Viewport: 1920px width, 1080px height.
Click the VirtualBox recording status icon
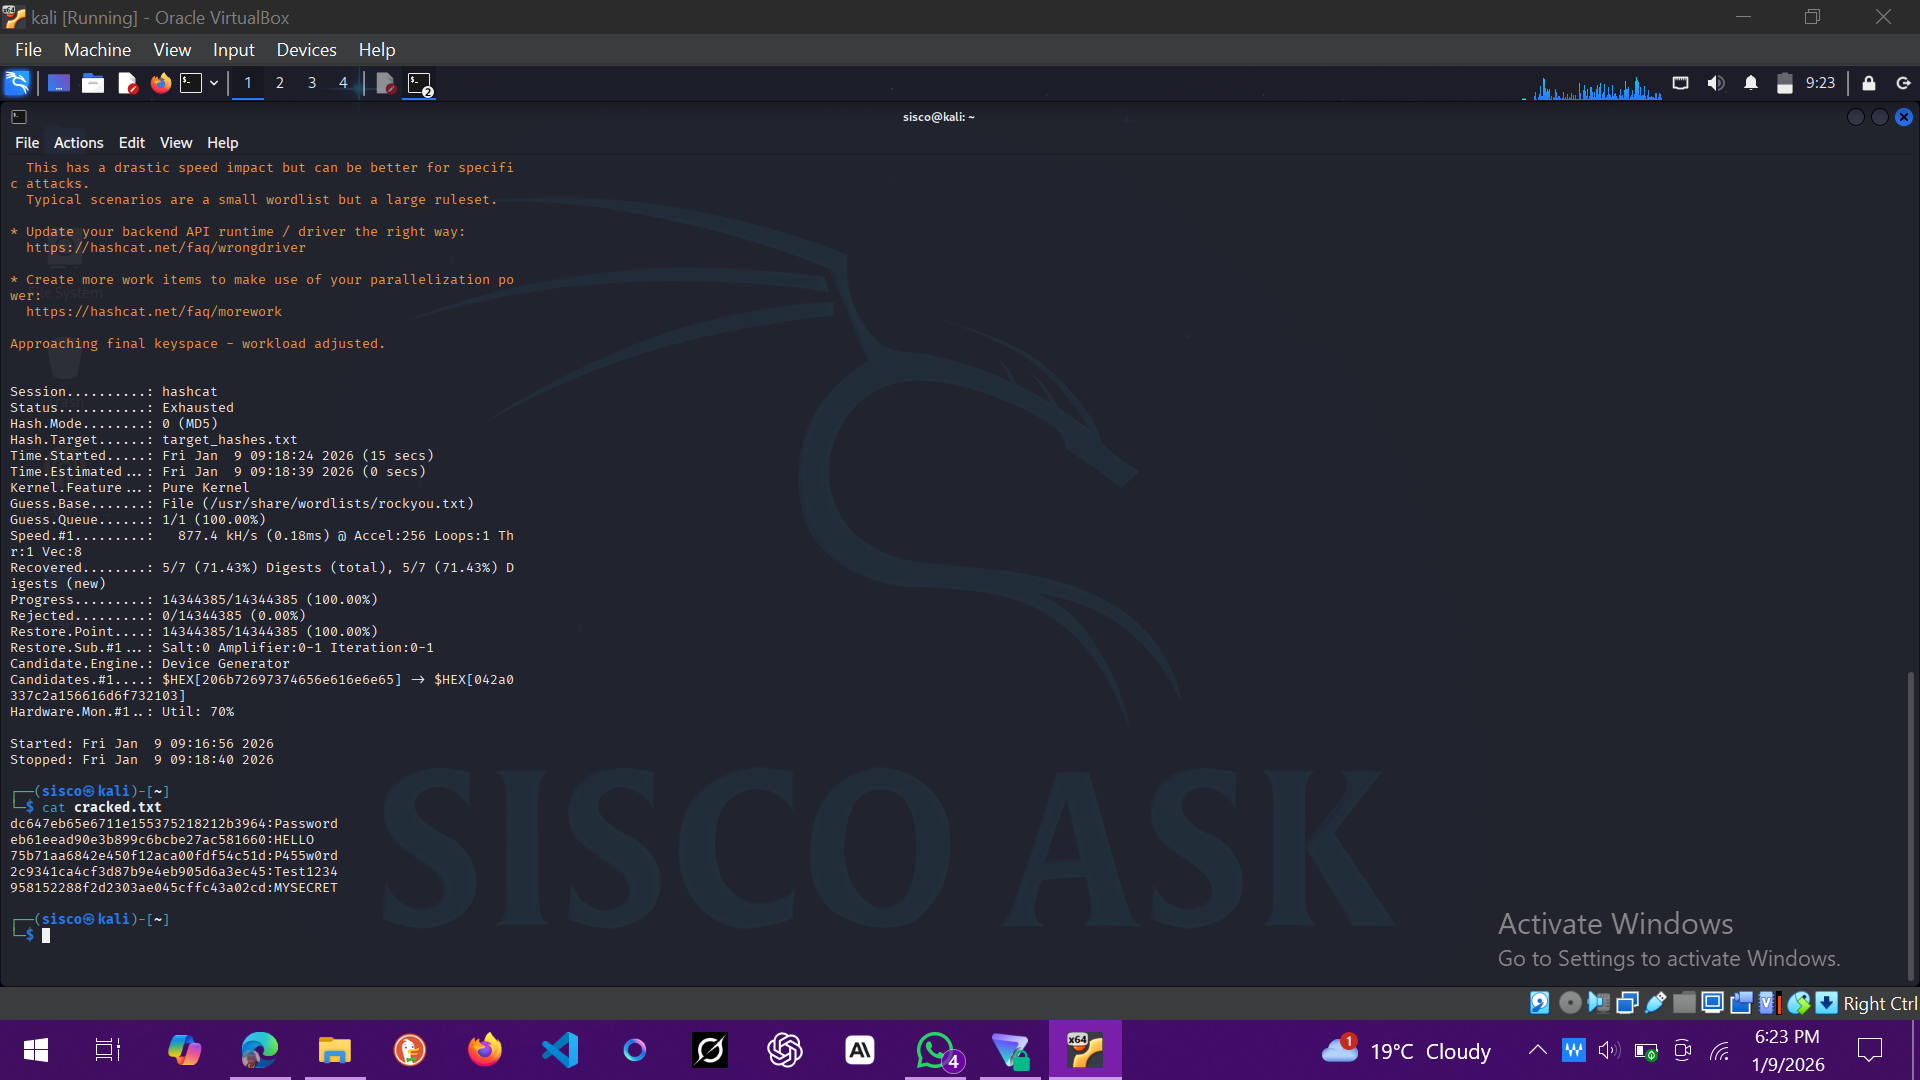(1741, 1003)
